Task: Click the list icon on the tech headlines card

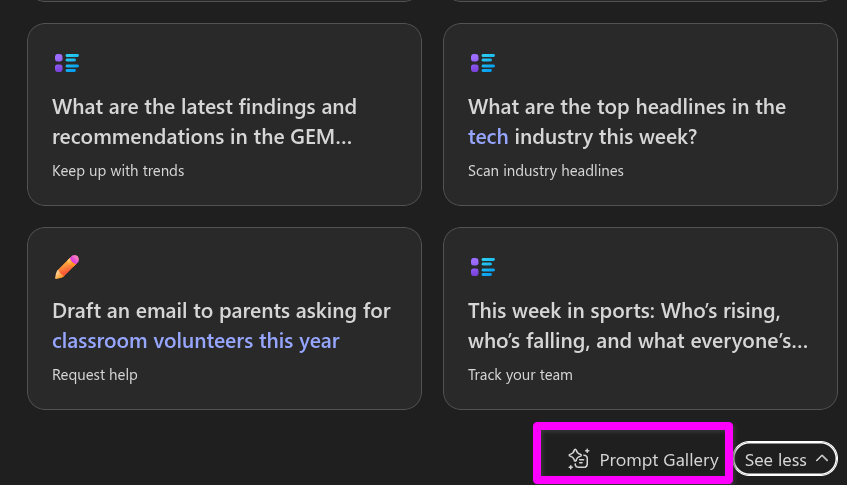Action: 483,63
